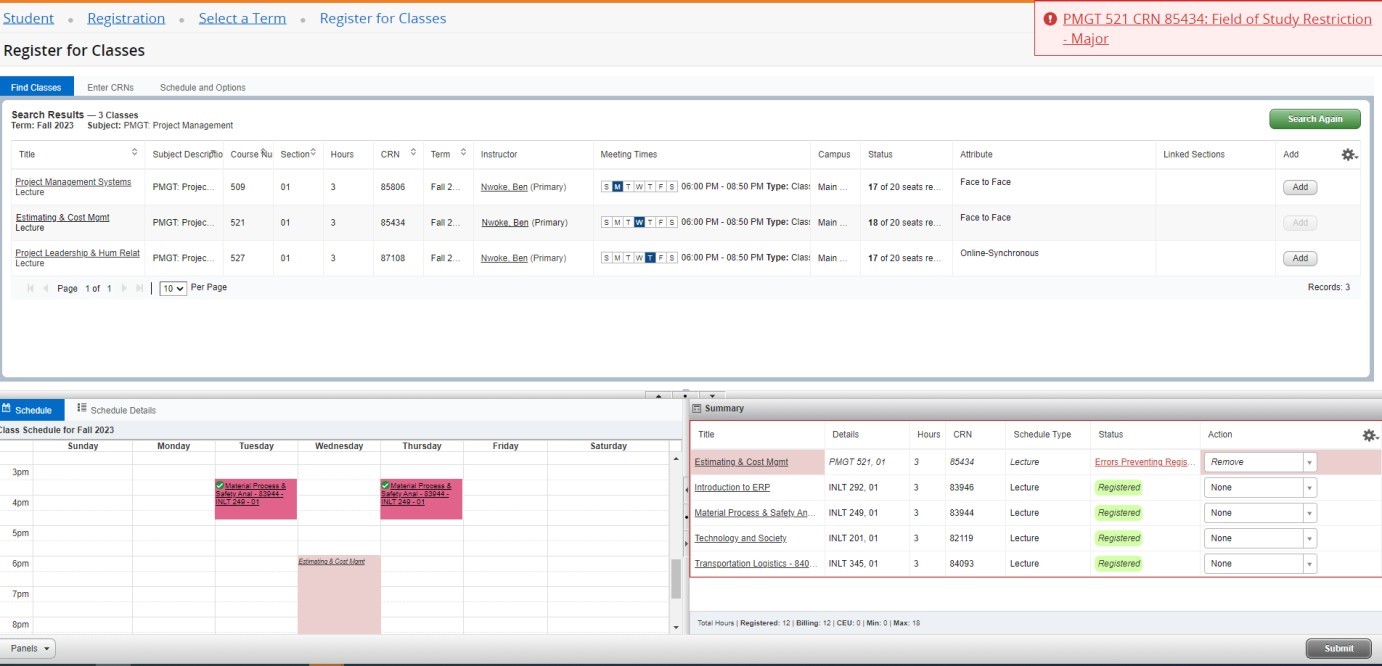This screenshot has height=666, width=1382.
Task: Click the Schedule Details list icon
Action: 82,409
